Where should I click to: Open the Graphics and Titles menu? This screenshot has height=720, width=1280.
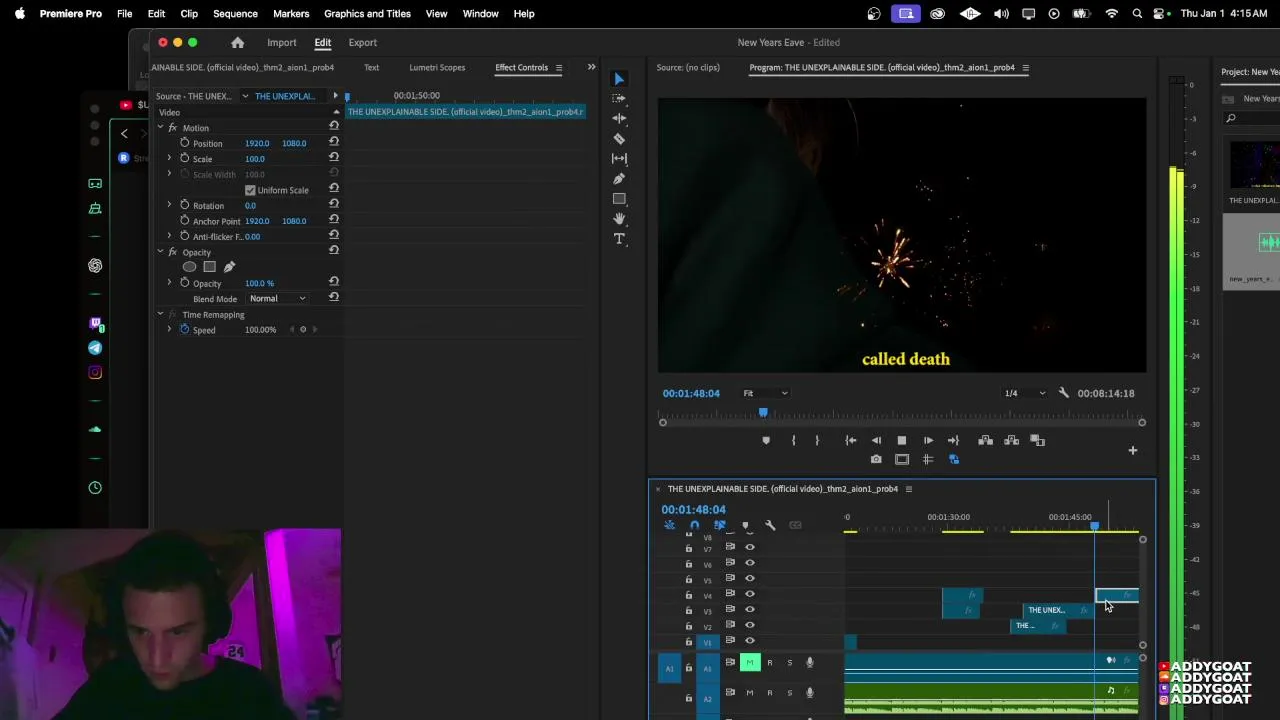click(367, 14)
